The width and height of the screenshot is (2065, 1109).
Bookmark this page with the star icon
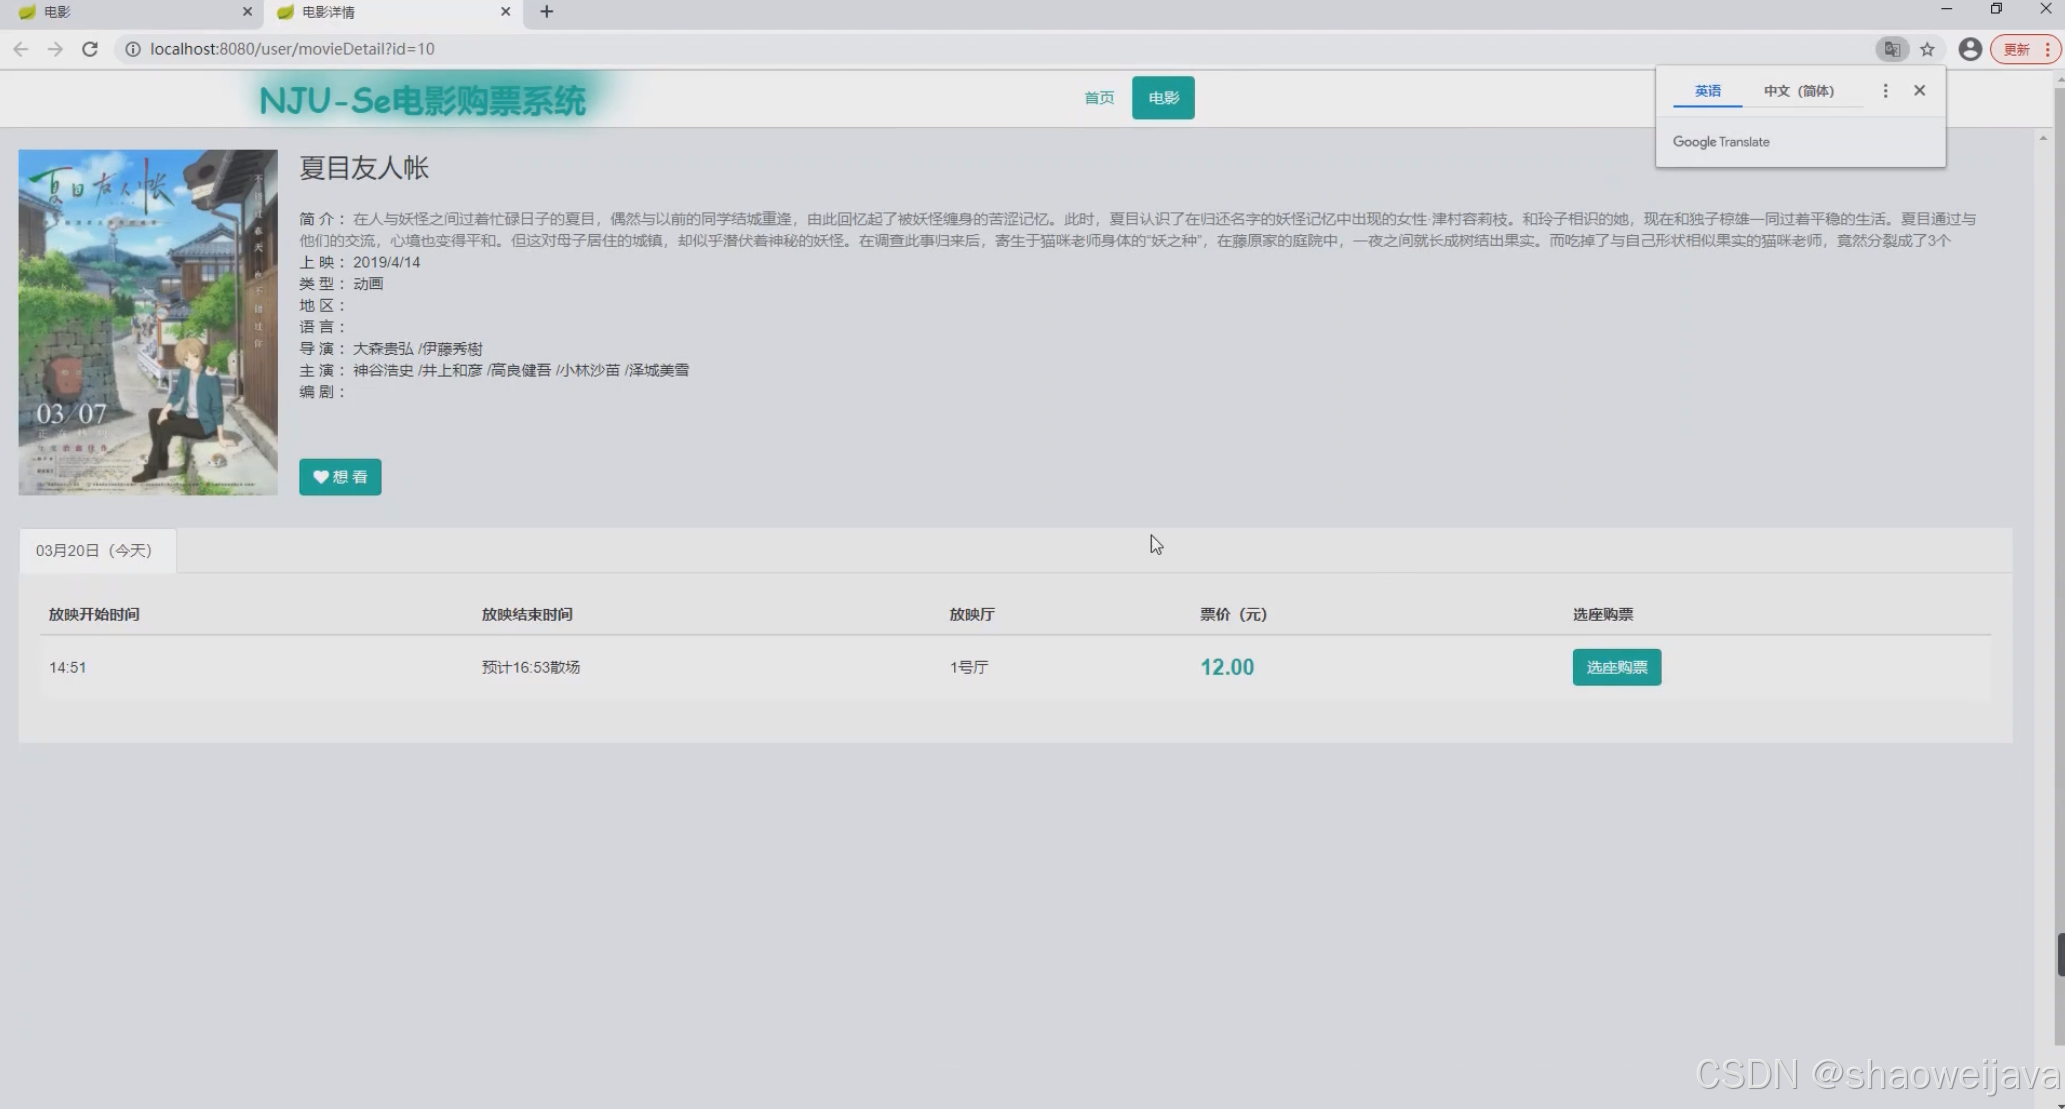pyautogui.click(x=1927, y=49)
